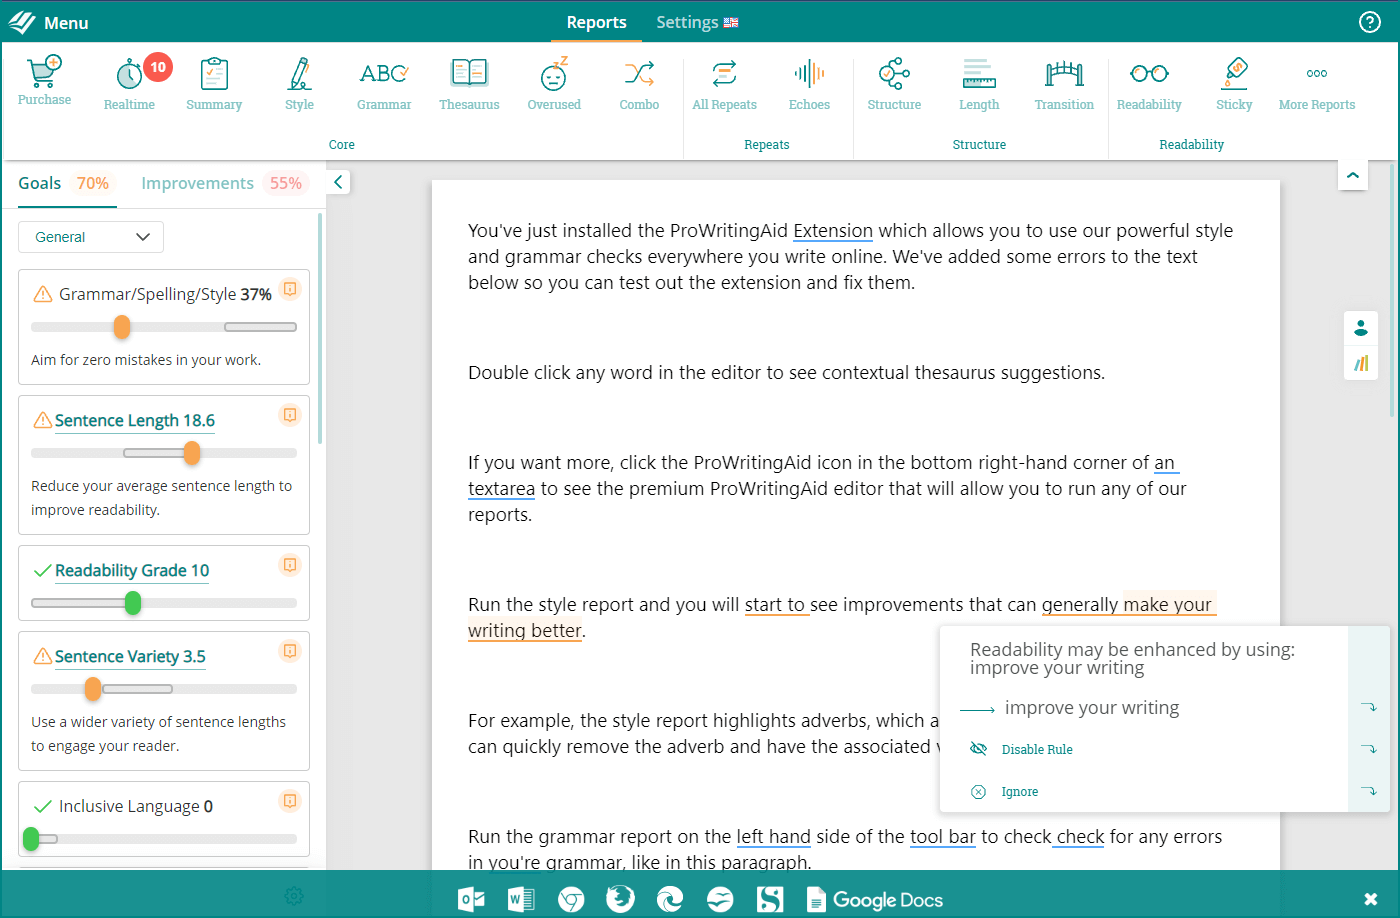Click the Sentence Length slider handle
The width and height of the screenshot is (1400, 918).
click(x=192, y=453)
